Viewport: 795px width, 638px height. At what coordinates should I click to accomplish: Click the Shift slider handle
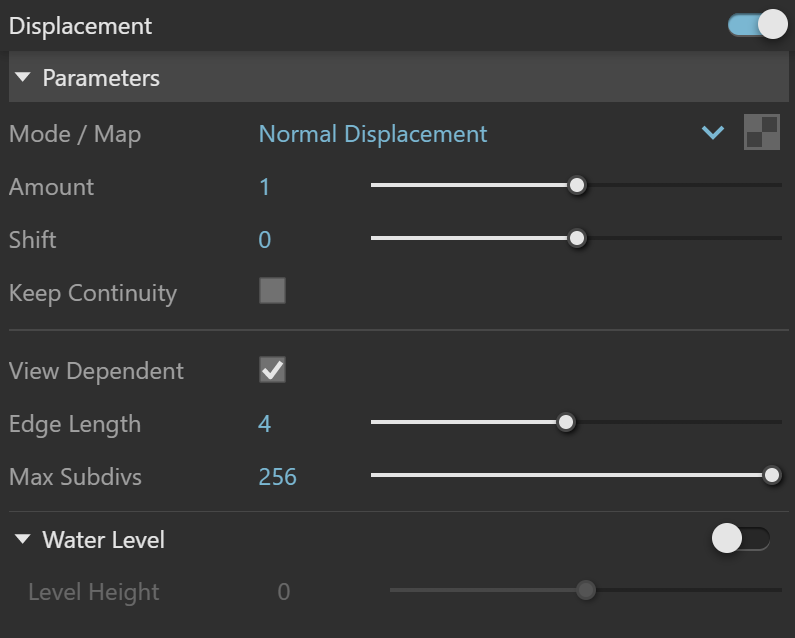(x=576, y=238)
